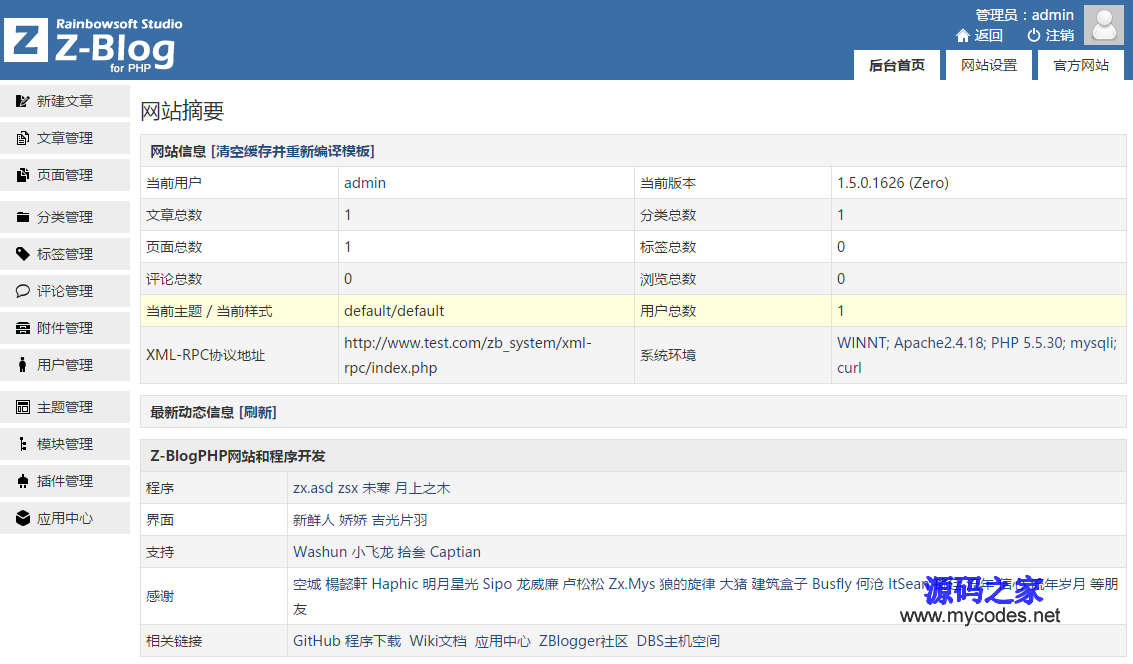Click designer name 吉光片羽
1133x664 pixels.
click(400, 519)
